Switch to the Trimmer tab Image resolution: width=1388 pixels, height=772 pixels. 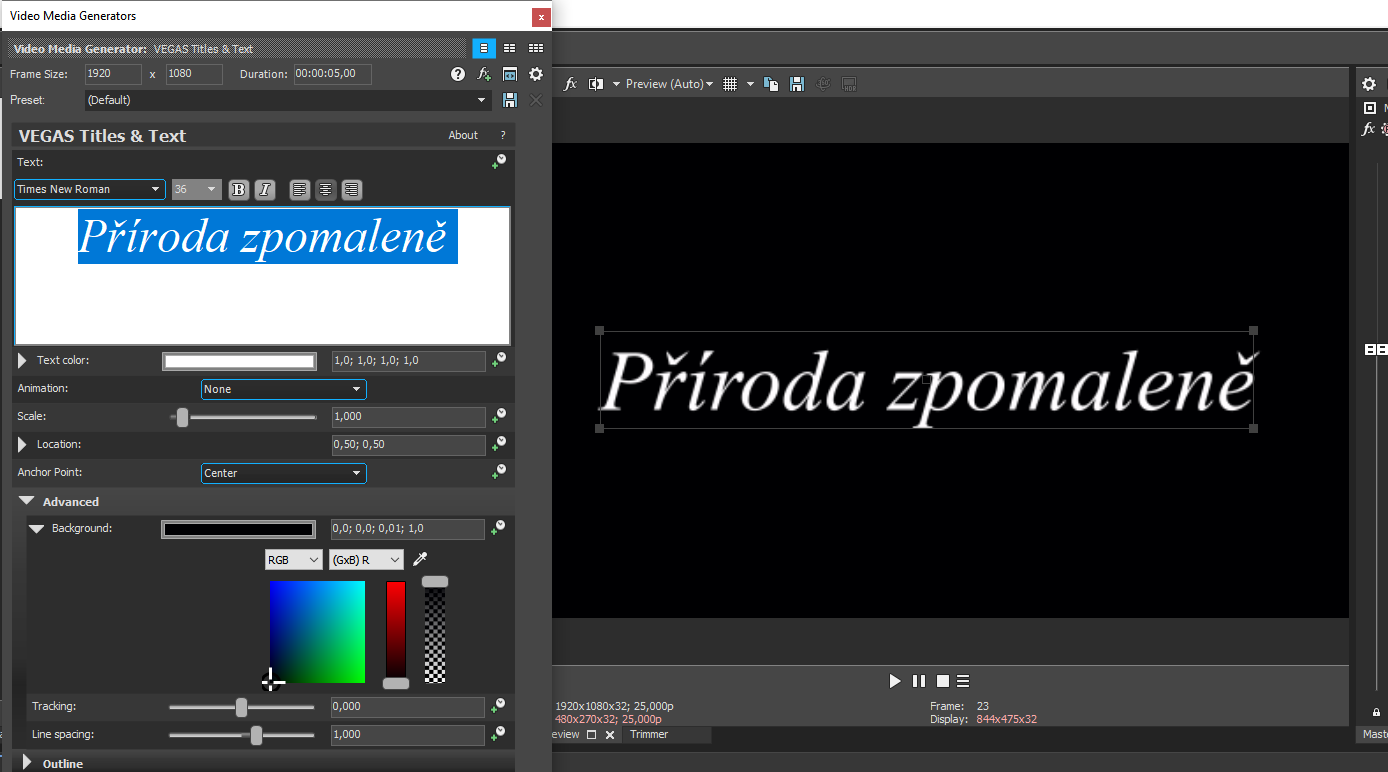click(649, 734)
